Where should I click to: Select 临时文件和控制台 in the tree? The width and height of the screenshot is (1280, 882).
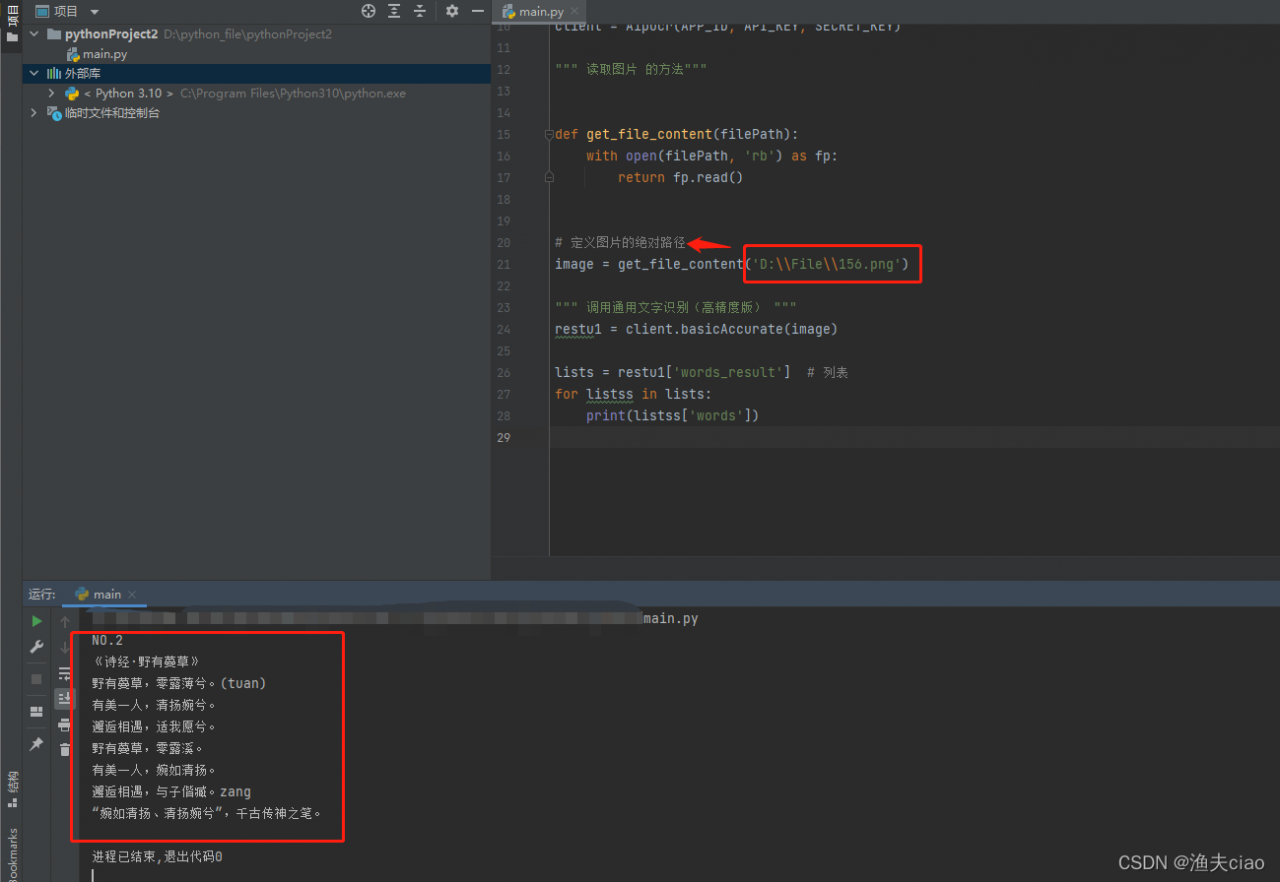112,113
